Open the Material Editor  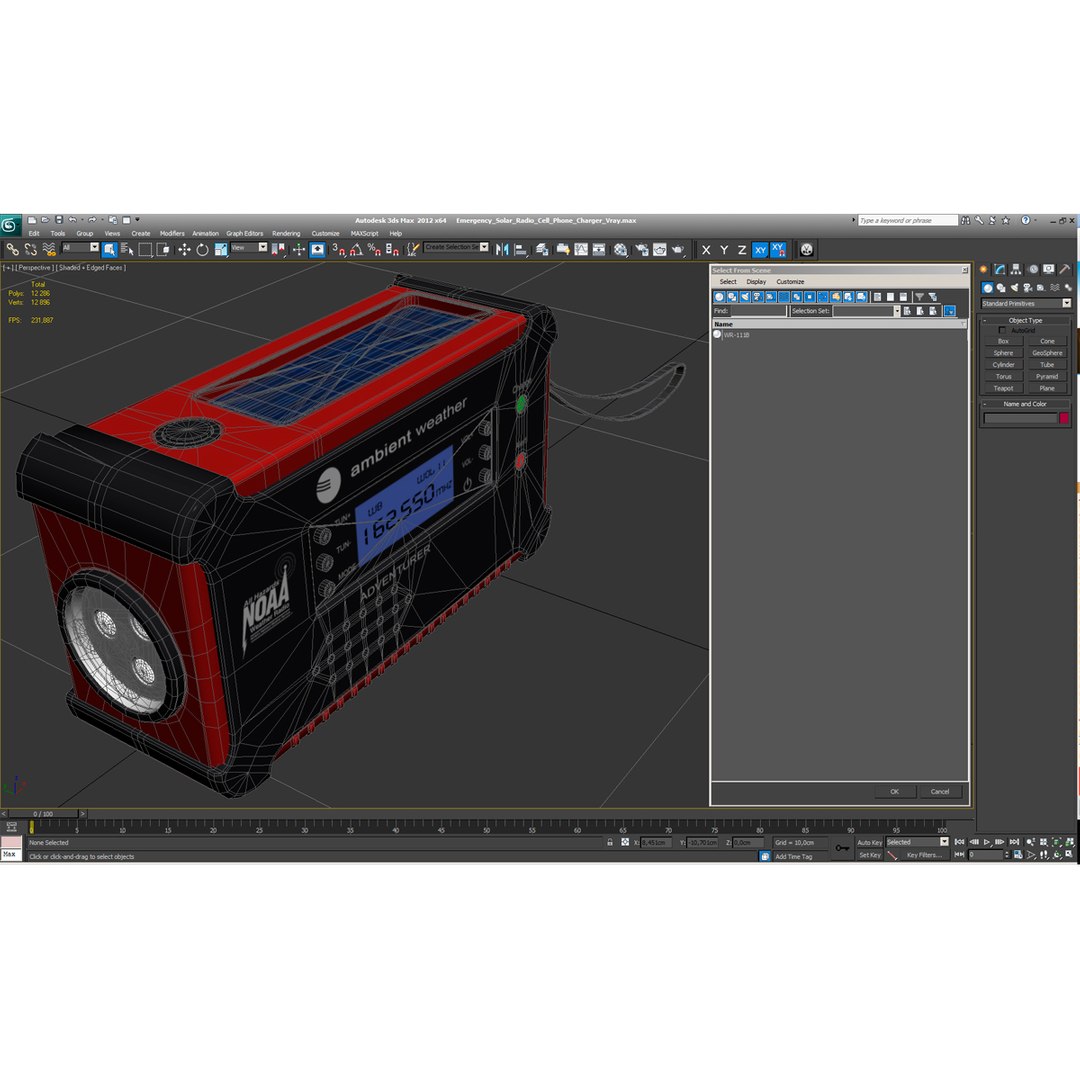(x=621, y=249)
